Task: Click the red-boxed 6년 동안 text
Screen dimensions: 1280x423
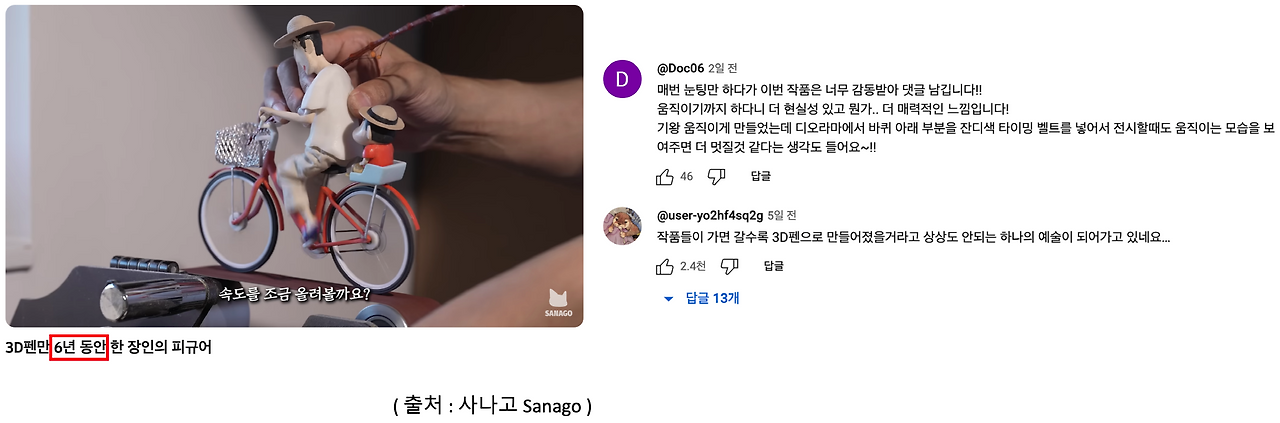Action: coord(78,347)
